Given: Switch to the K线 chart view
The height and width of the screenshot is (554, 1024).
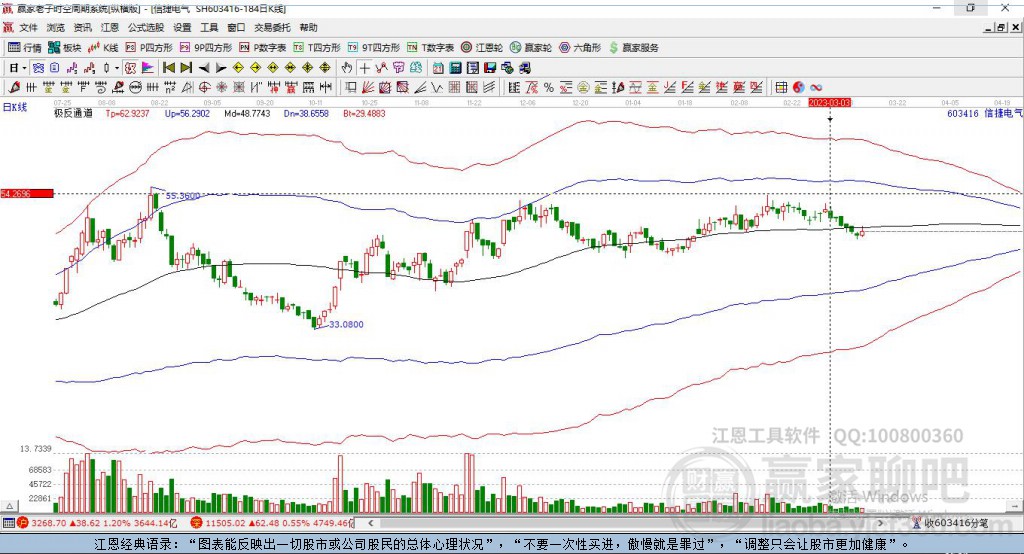Looking at the screenshot, I should 103,48.
